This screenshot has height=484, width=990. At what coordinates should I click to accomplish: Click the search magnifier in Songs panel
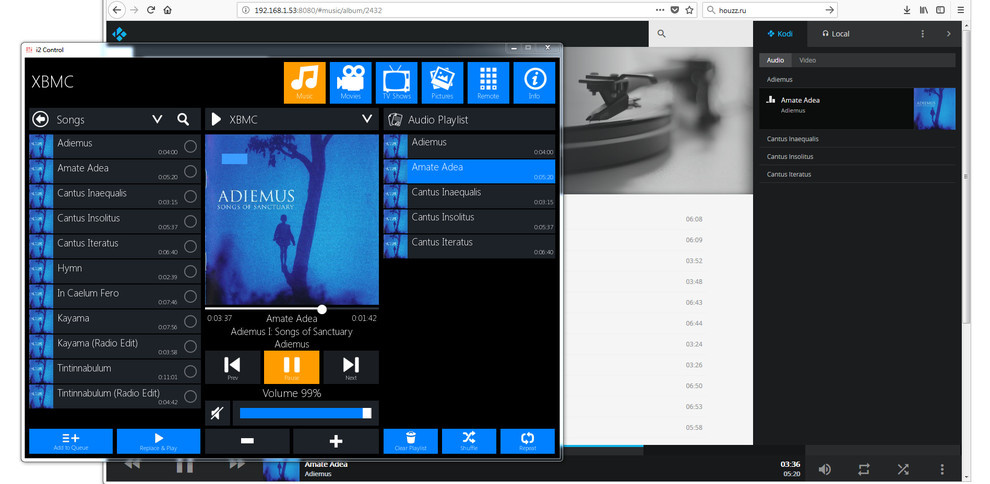[x=183, y=119]
